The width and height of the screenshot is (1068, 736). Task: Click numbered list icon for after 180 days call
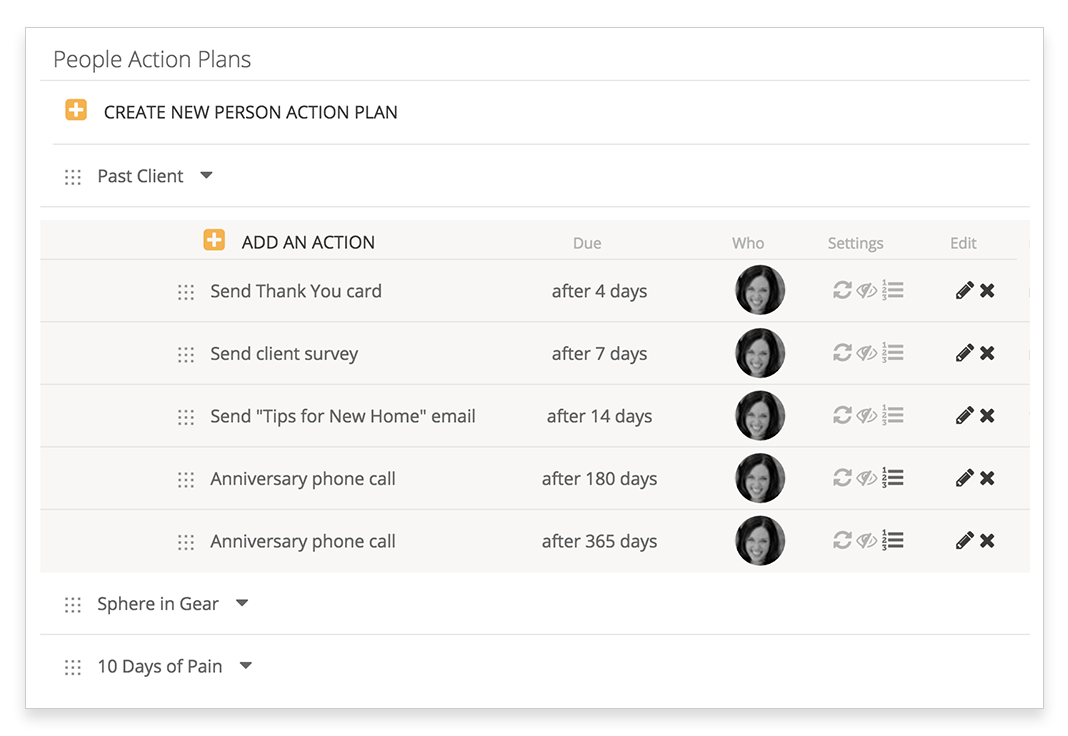(893, 477)
